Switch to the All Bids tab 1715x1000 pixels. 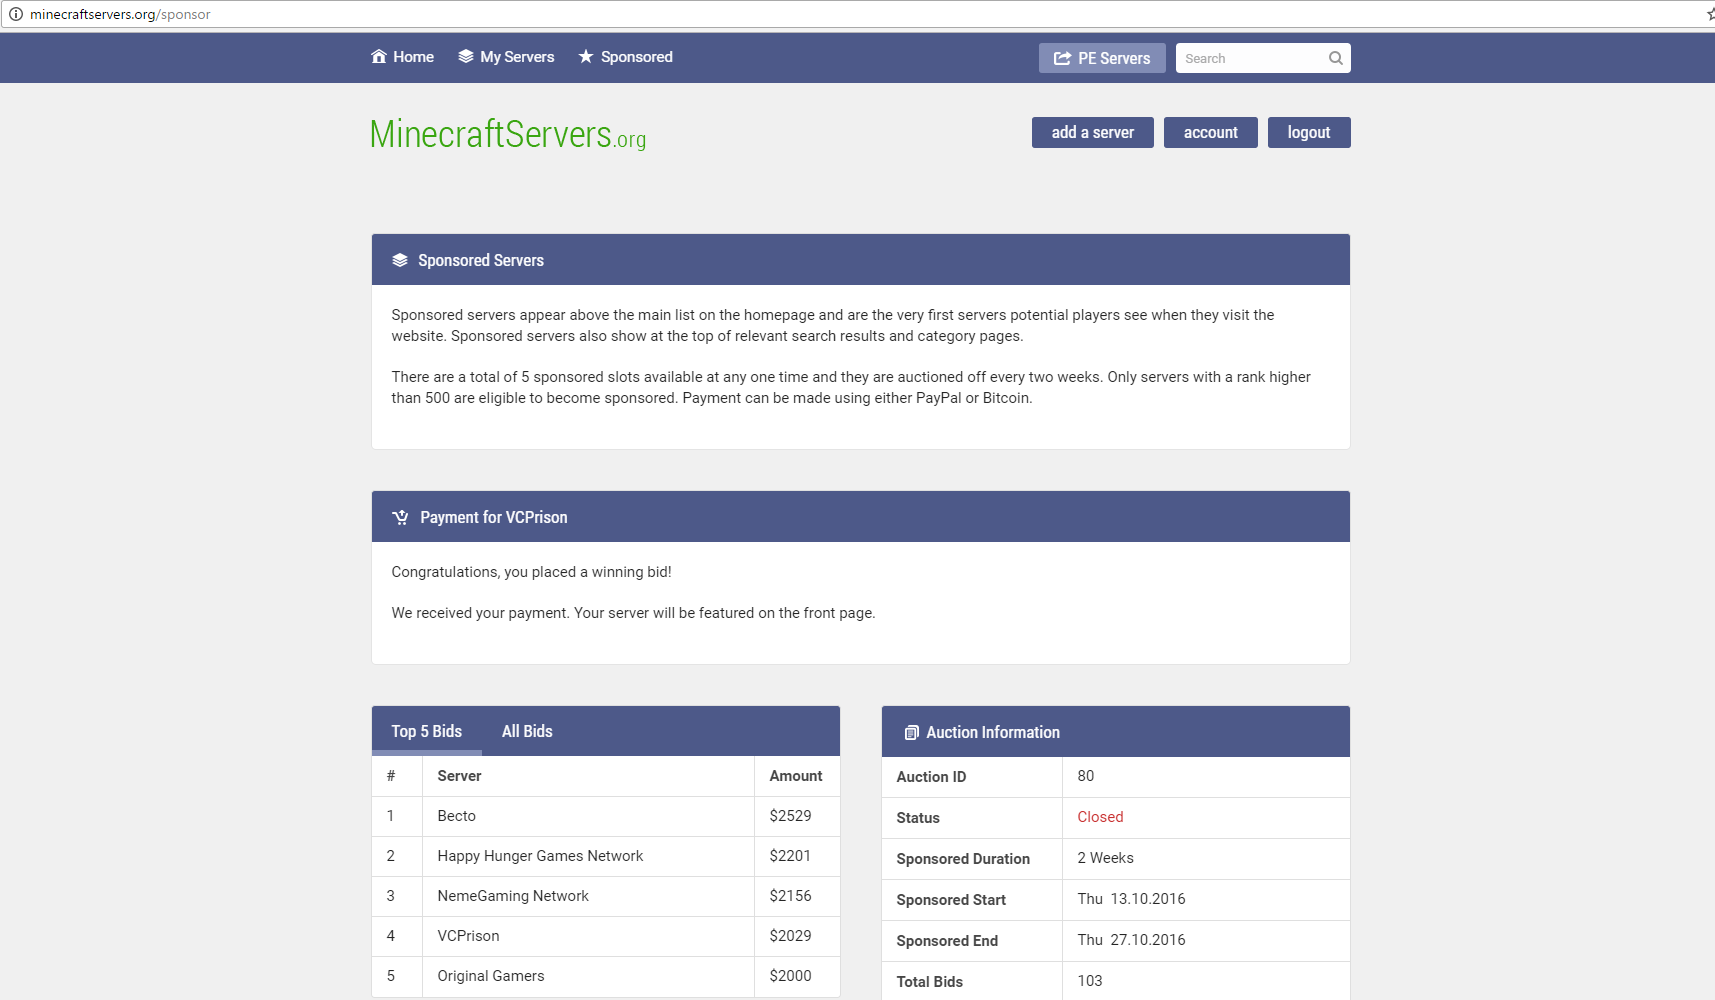pyautogui.click(x=527, y=731)
